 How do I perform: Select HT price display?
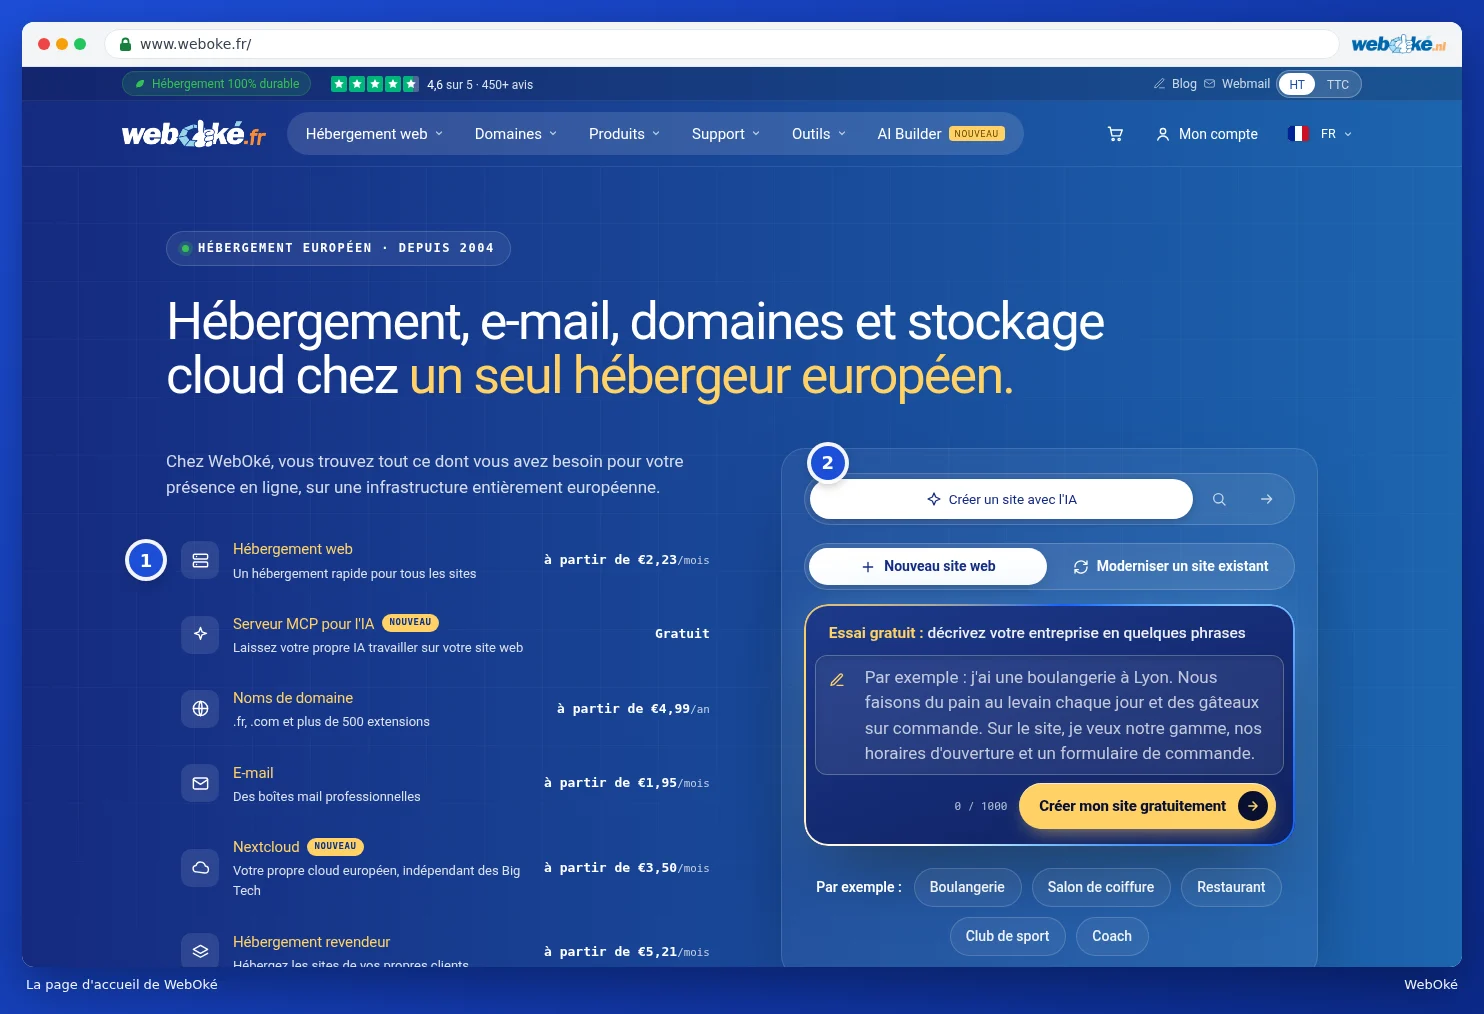(x=1297, y=84)
